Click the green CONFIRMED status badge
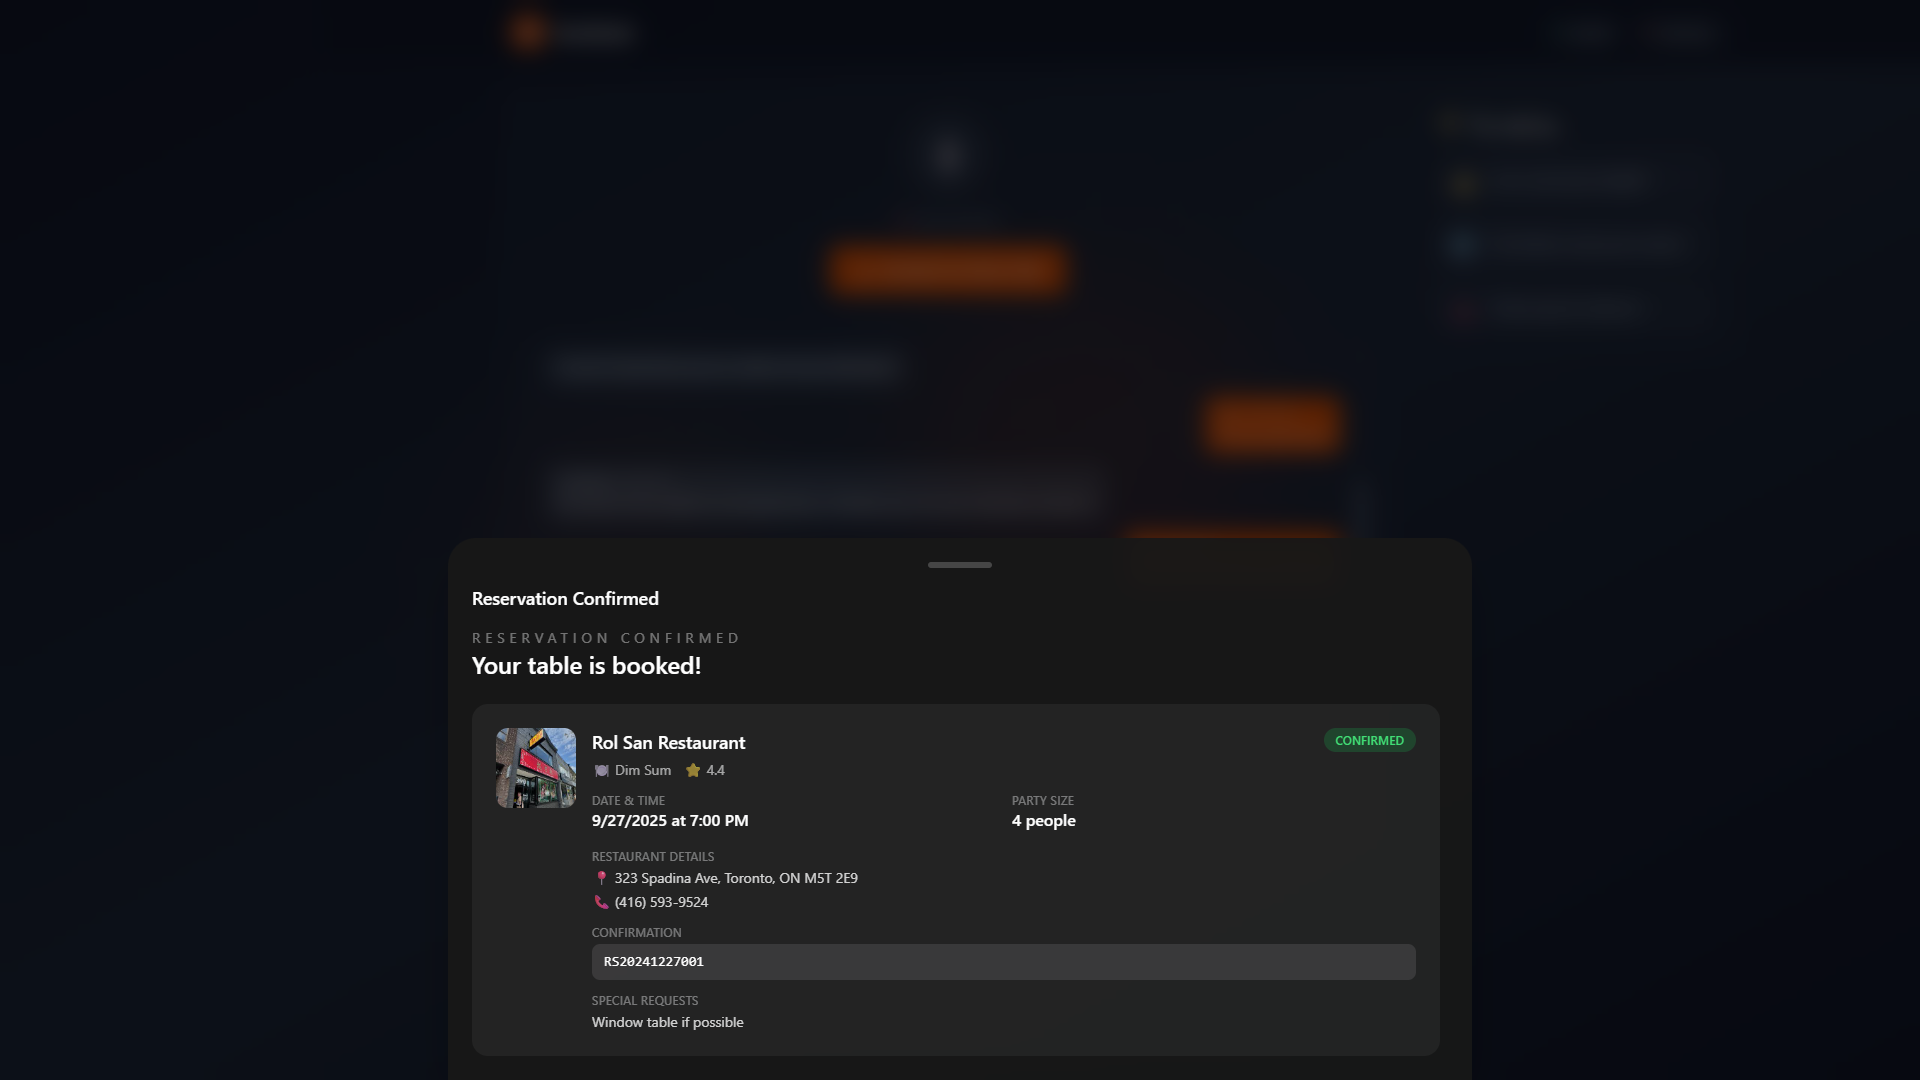This screenshot has height=1080, width=1920. point(1369,740)
